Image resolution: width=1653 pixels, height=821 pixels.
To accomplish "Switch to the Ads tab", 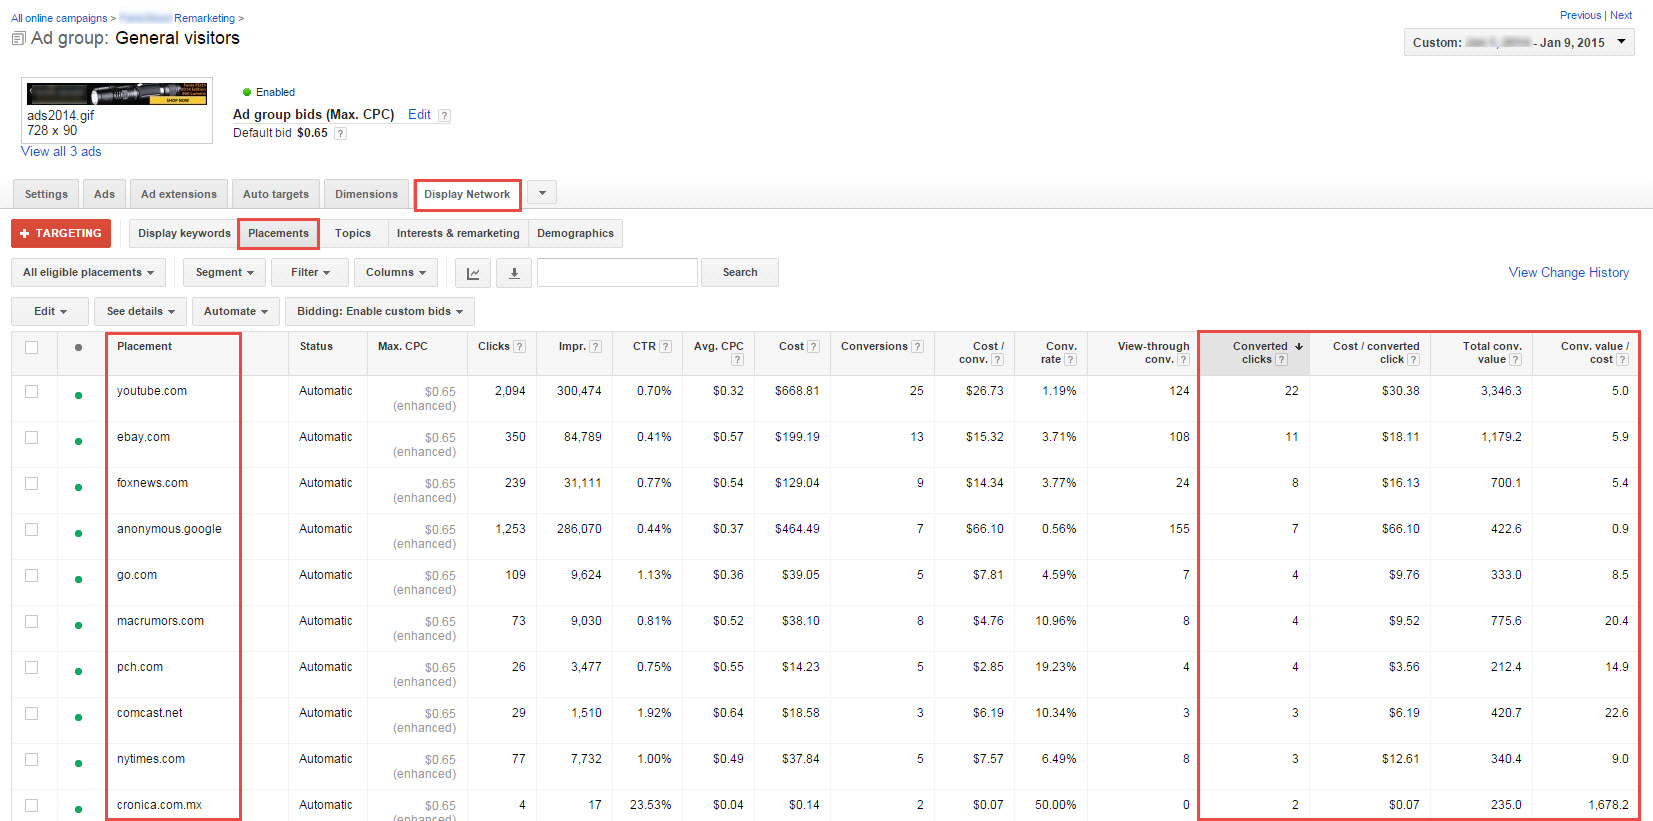I will click(x=105, y=195).
